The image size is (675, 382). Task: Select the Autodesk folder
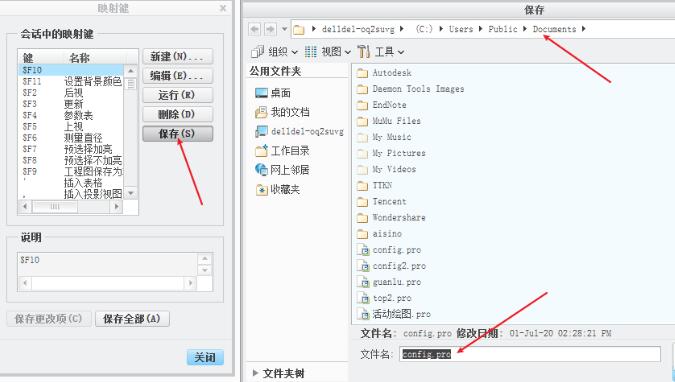tap(384, 72)
